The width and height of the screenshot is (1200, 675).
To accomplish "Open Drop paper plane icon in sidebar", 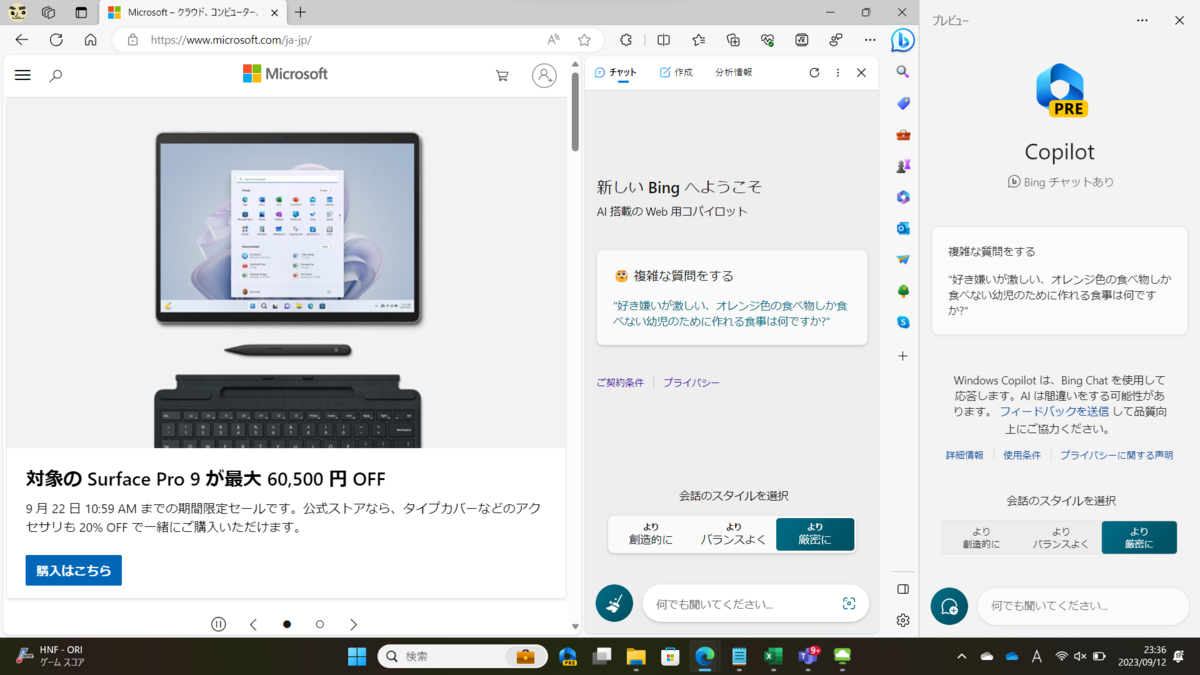I will [x=903, y=260].
